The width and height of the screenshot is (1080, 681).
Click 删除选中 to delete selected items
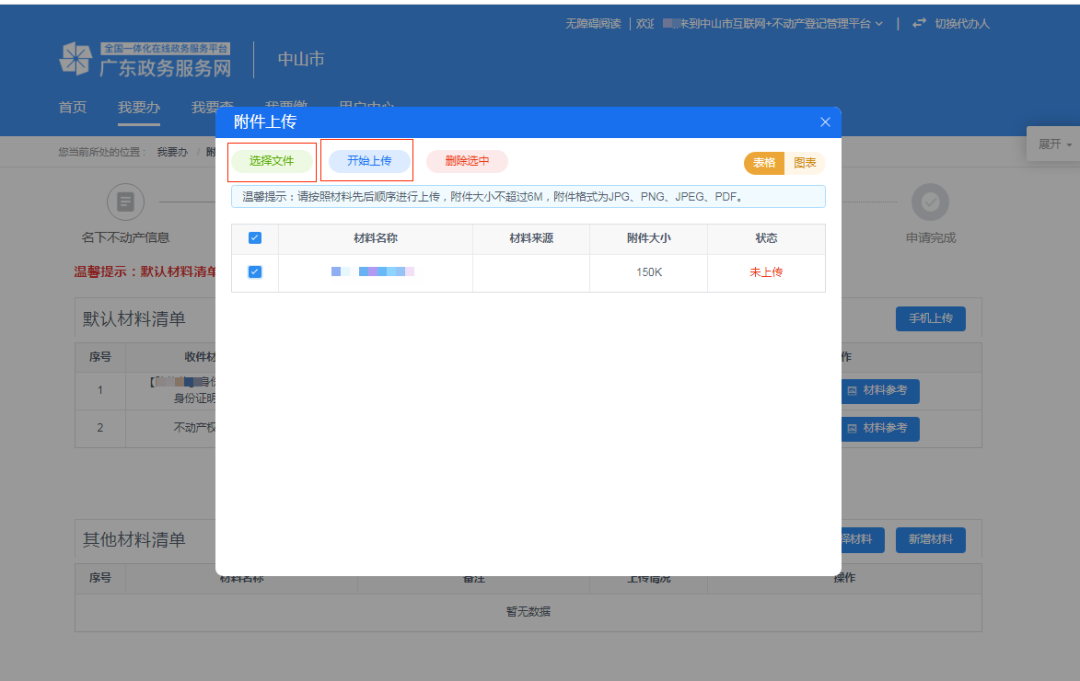pos(466,162)
